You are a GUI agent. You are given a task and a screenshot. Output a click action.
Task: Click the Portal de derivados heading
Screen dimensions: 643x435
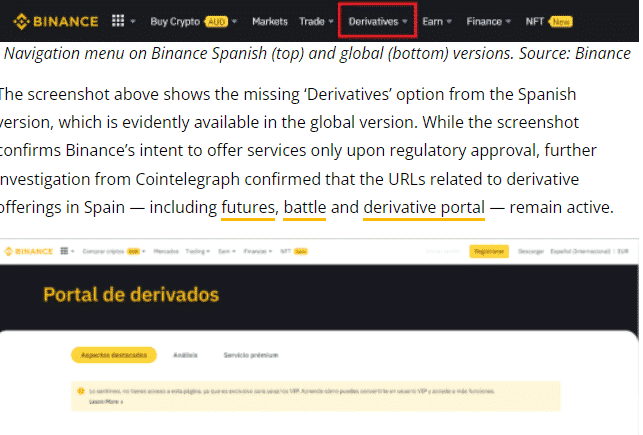131,295
